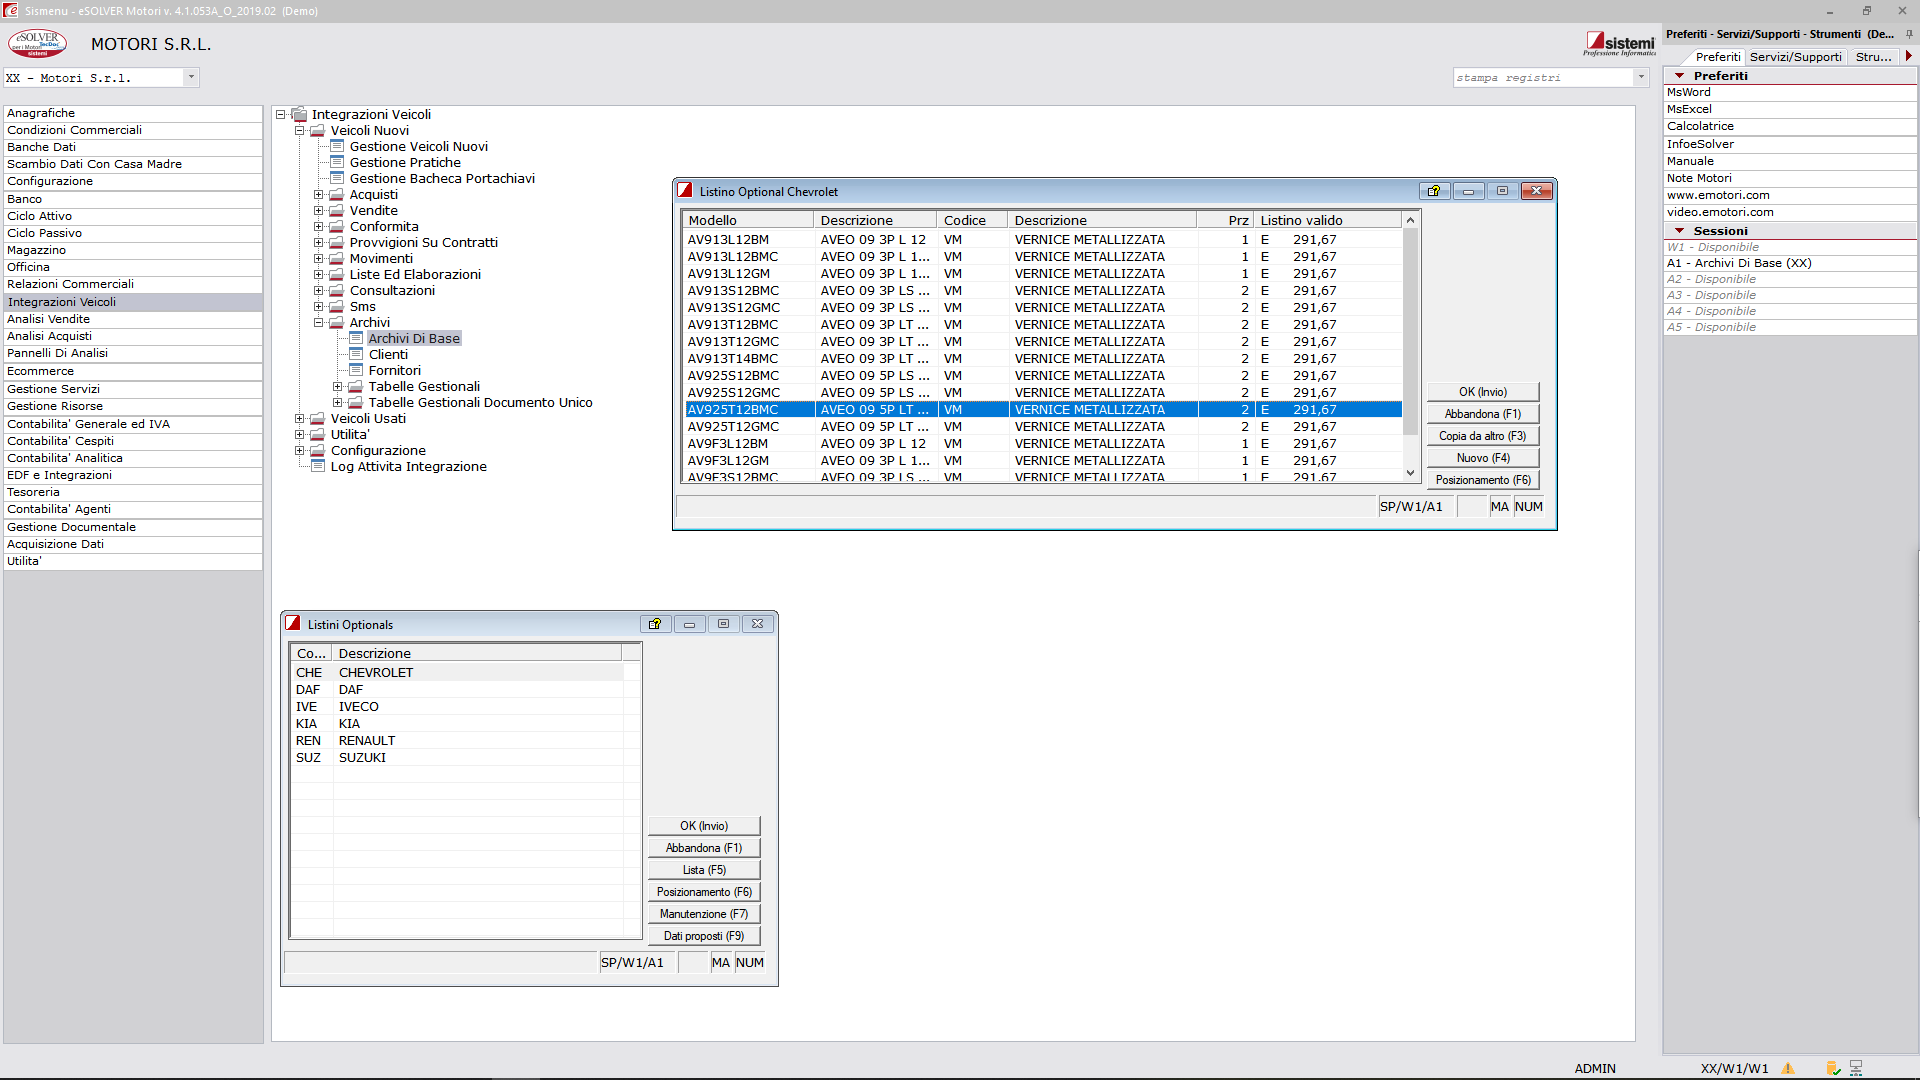The height and width of the screenshot is (1080, 1920).
Task: Click network computer icon in status bar
Action: [x=1856, y=1068]
